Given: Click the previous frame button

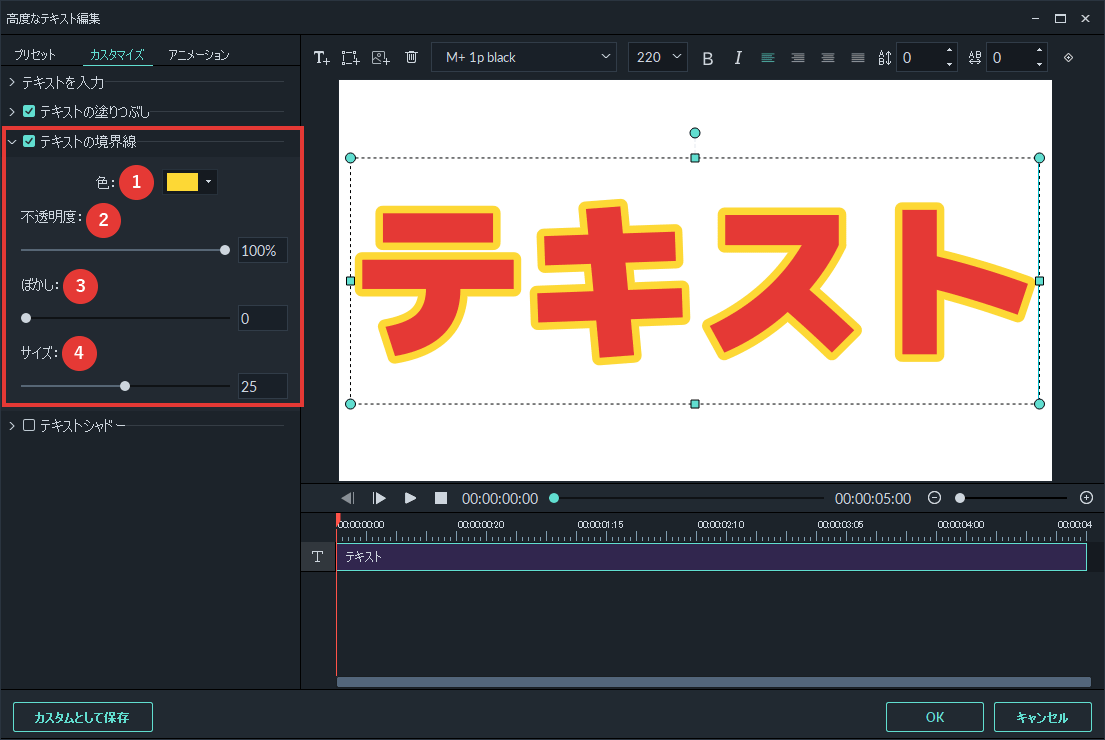Looking at the screenshot, I should pyautogui.click(x=347, y=498).
